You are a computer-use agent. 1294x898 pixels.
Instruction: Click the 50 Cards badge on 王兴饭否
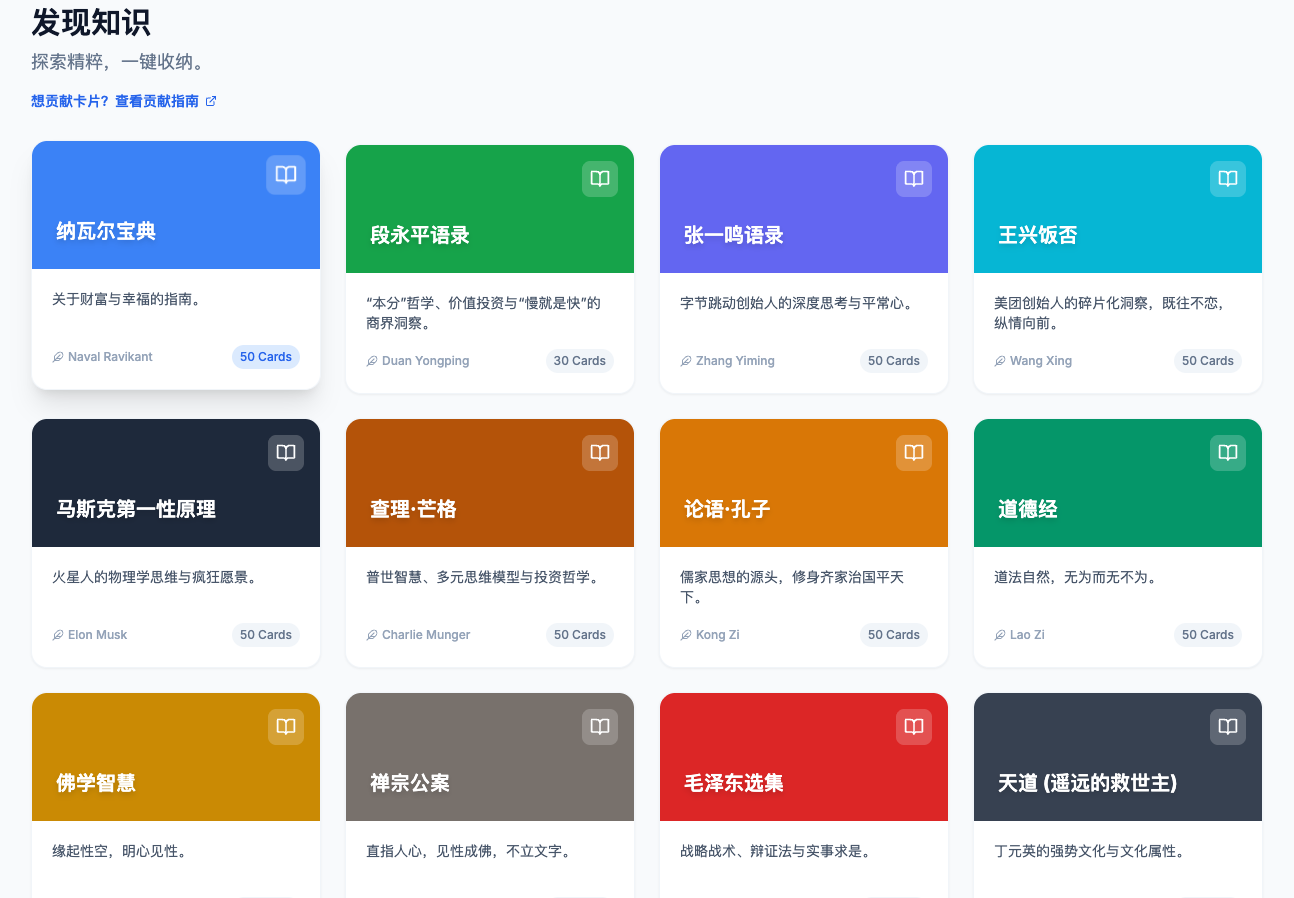(x=1208, y=361)
